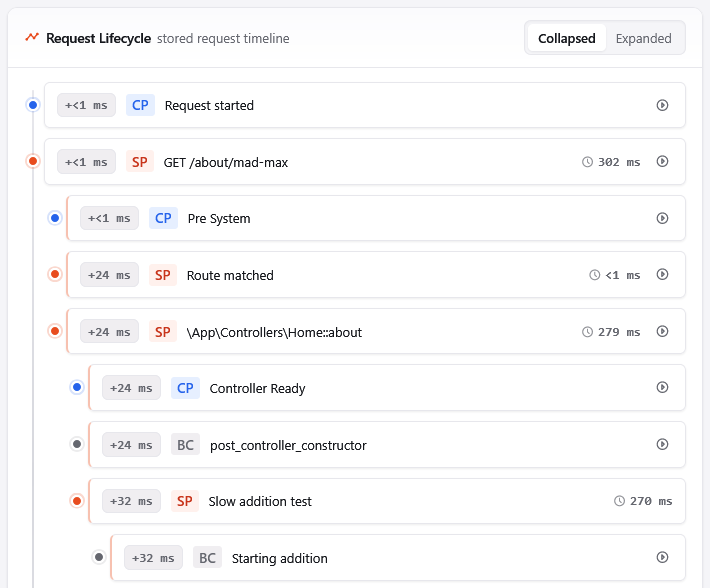Select the \App\Controllers\Home::about label
710x588 pixels.
coord(274,332)
